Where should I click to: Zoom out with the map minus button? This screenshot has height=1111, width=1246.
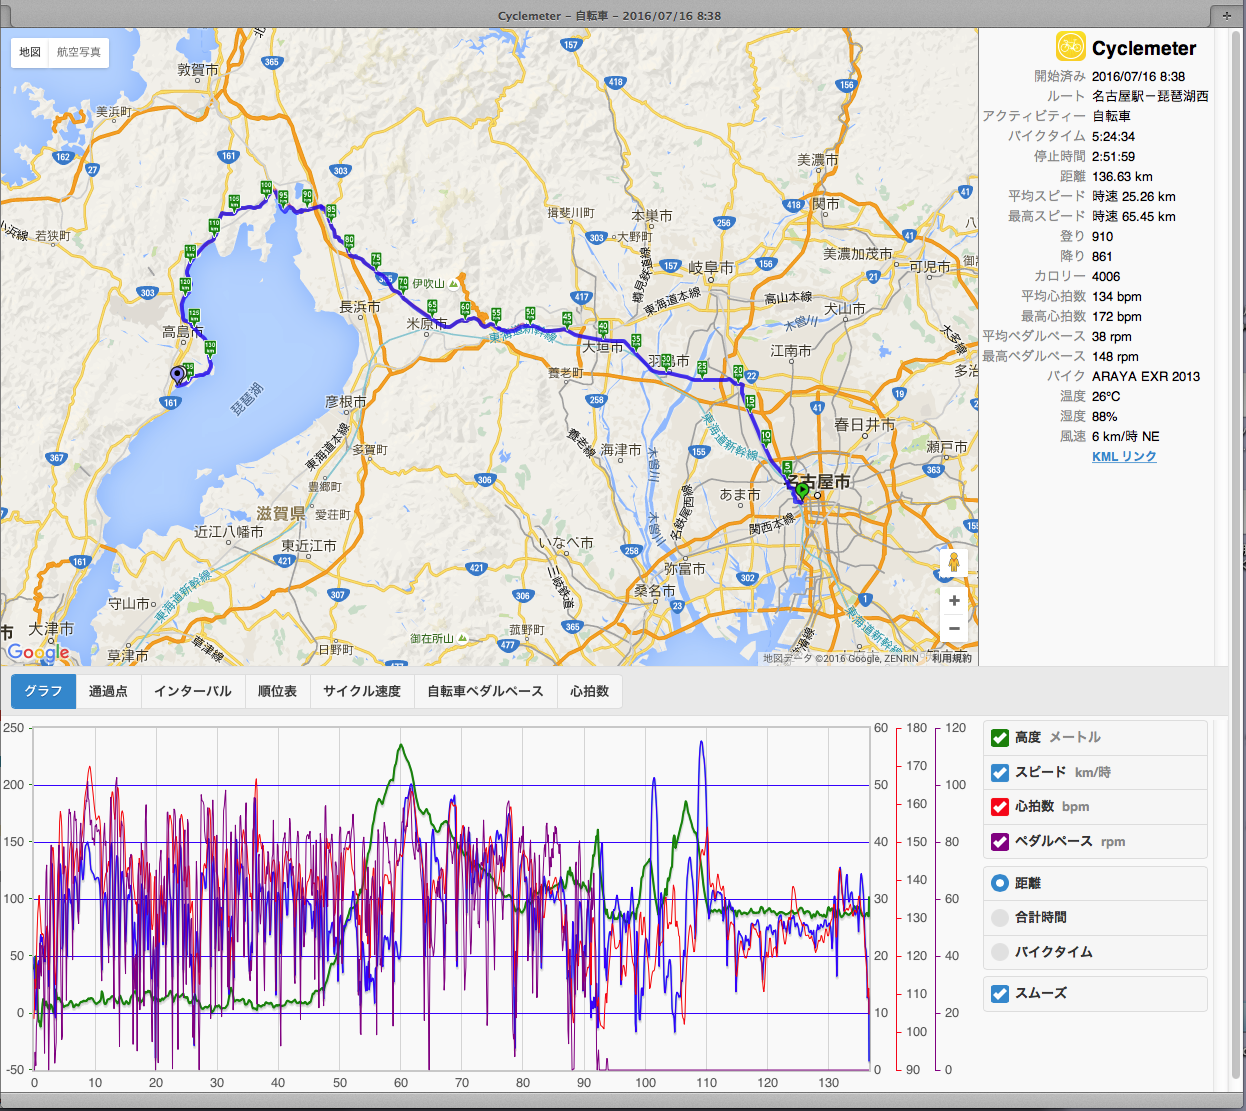pos(954,629)
